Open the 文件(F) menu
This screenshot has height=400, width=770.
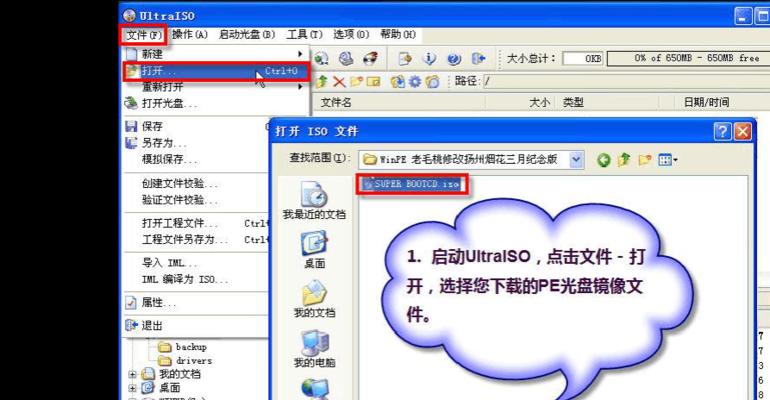[x=144, y=35]
